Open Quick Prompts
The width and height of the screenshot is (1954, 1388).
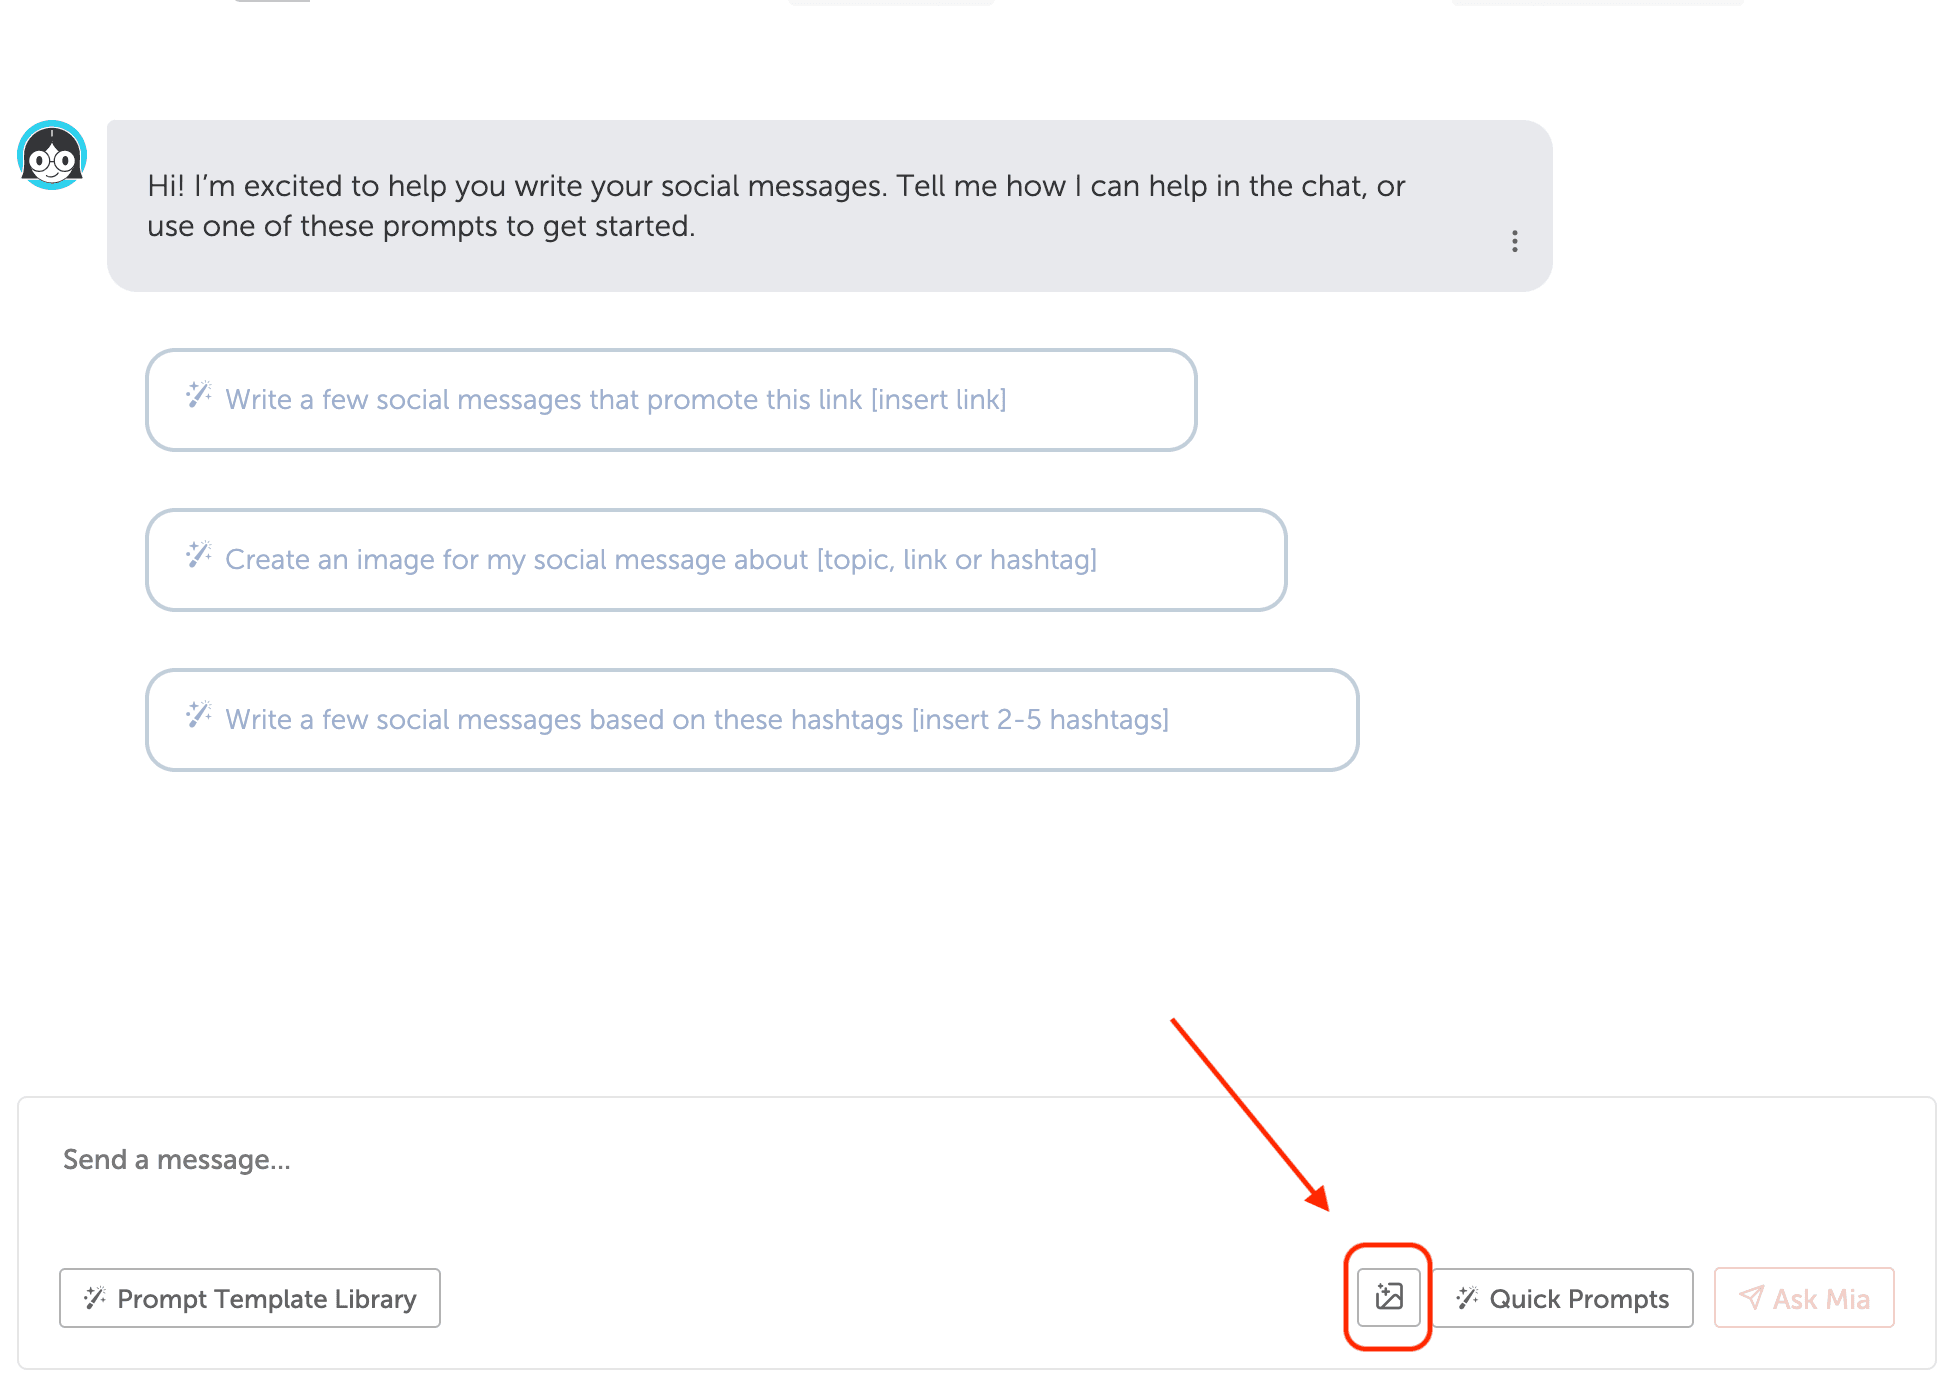tap(1564, 1297)
